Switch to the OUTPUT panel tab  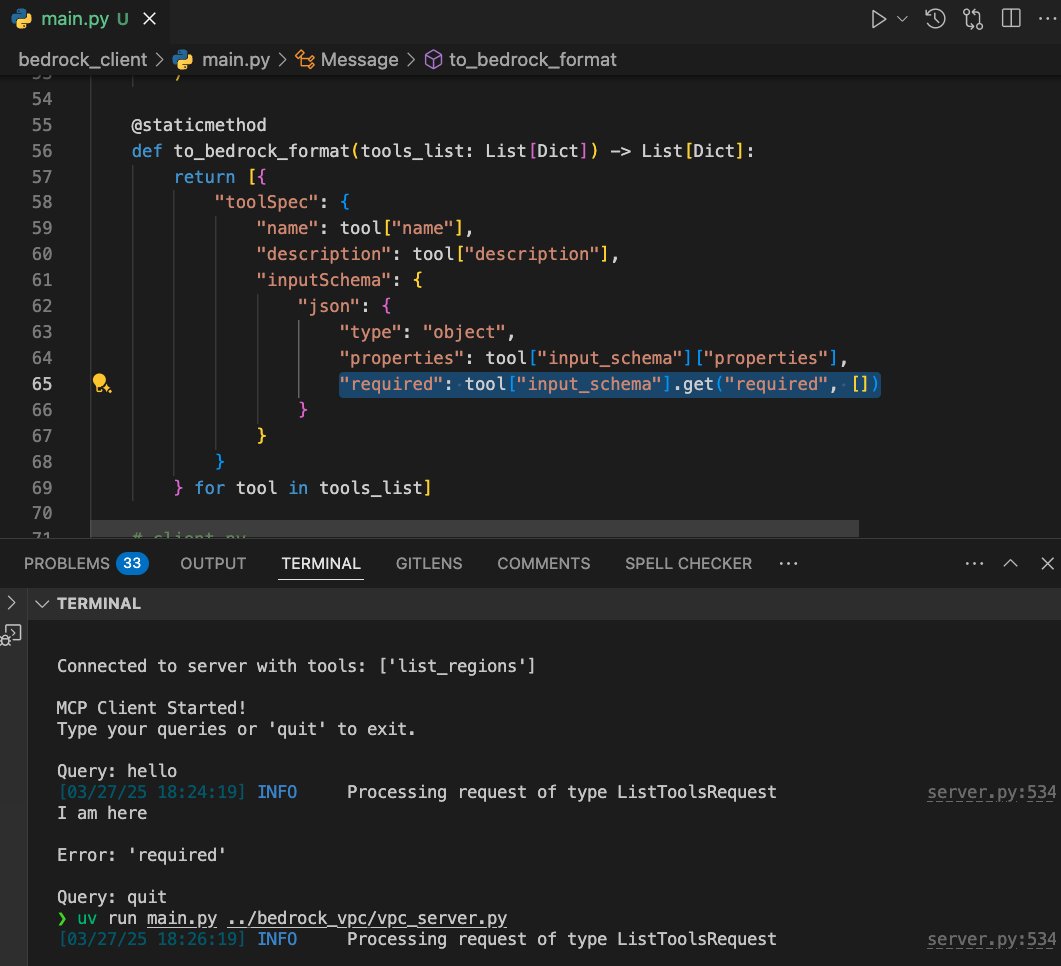pyautogui.click(x=213, y=564)
